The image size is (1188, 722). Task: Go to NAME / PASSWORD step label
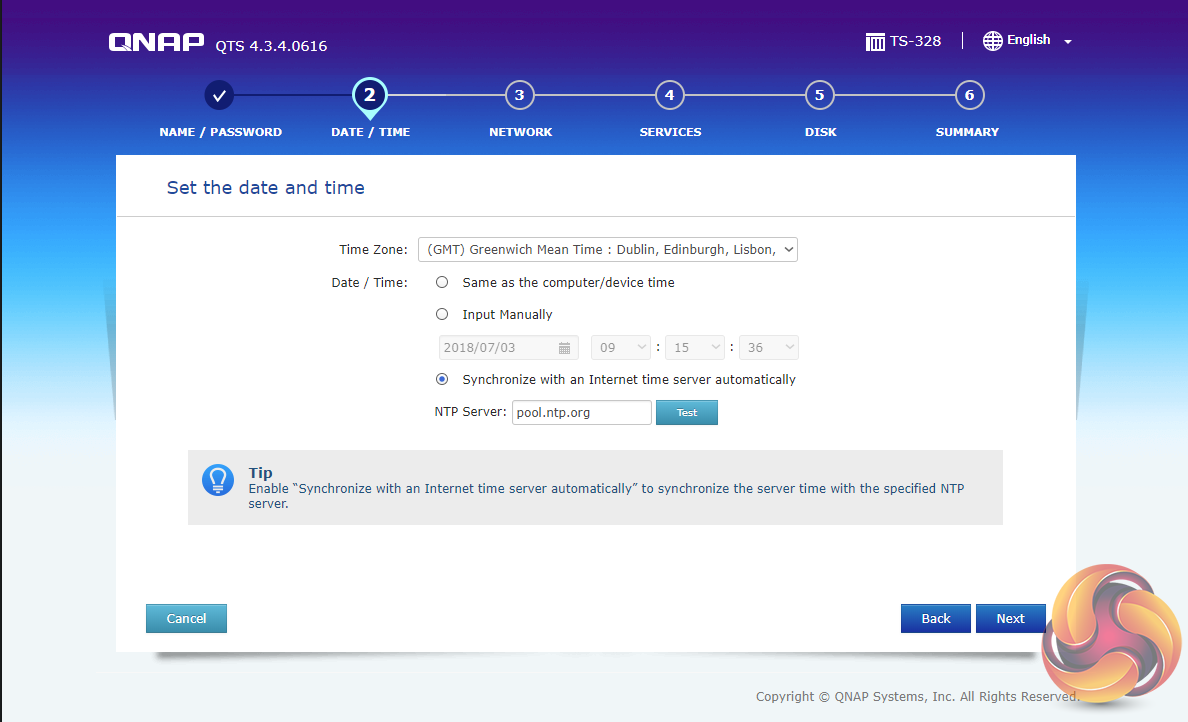click(x=220, y=132)
